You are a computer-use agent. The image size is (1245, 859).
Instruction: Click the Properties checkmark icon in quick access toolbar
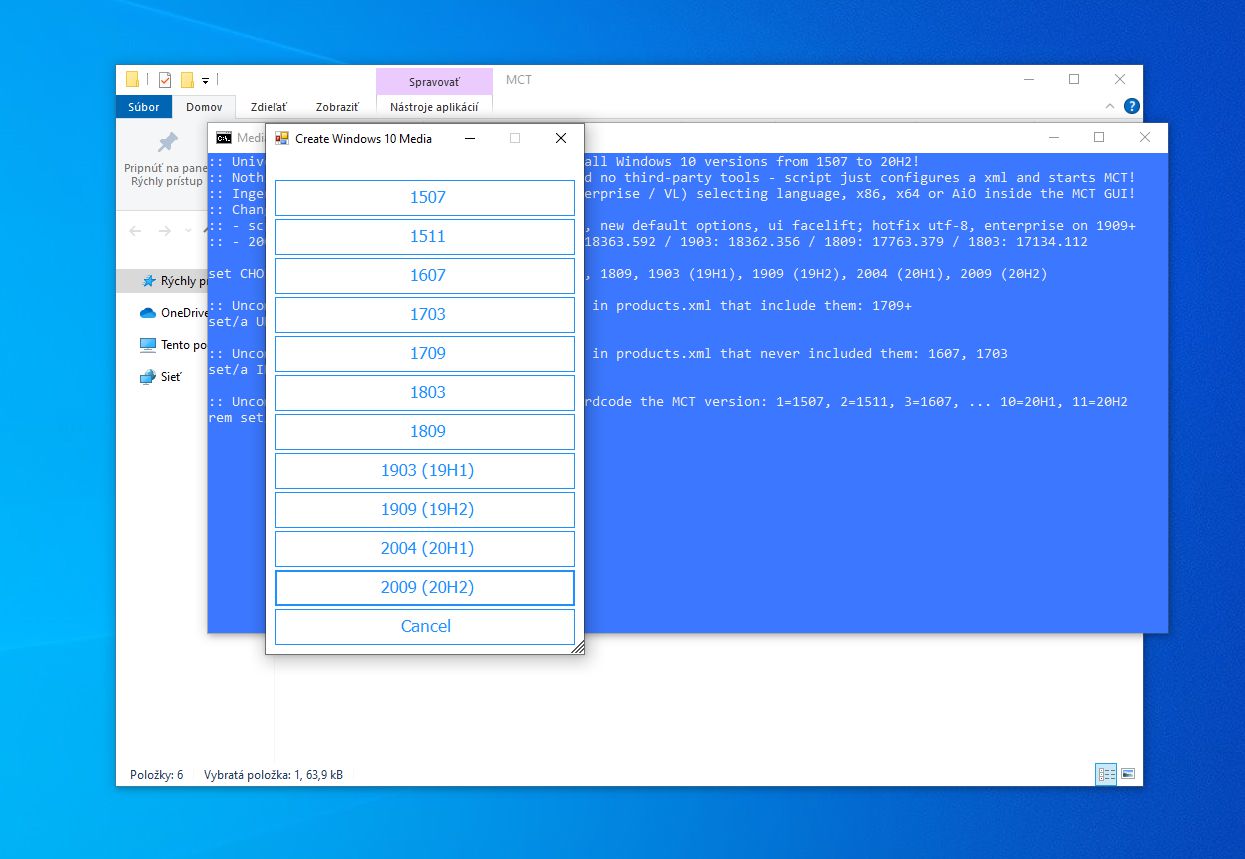(x=165, y=80)
